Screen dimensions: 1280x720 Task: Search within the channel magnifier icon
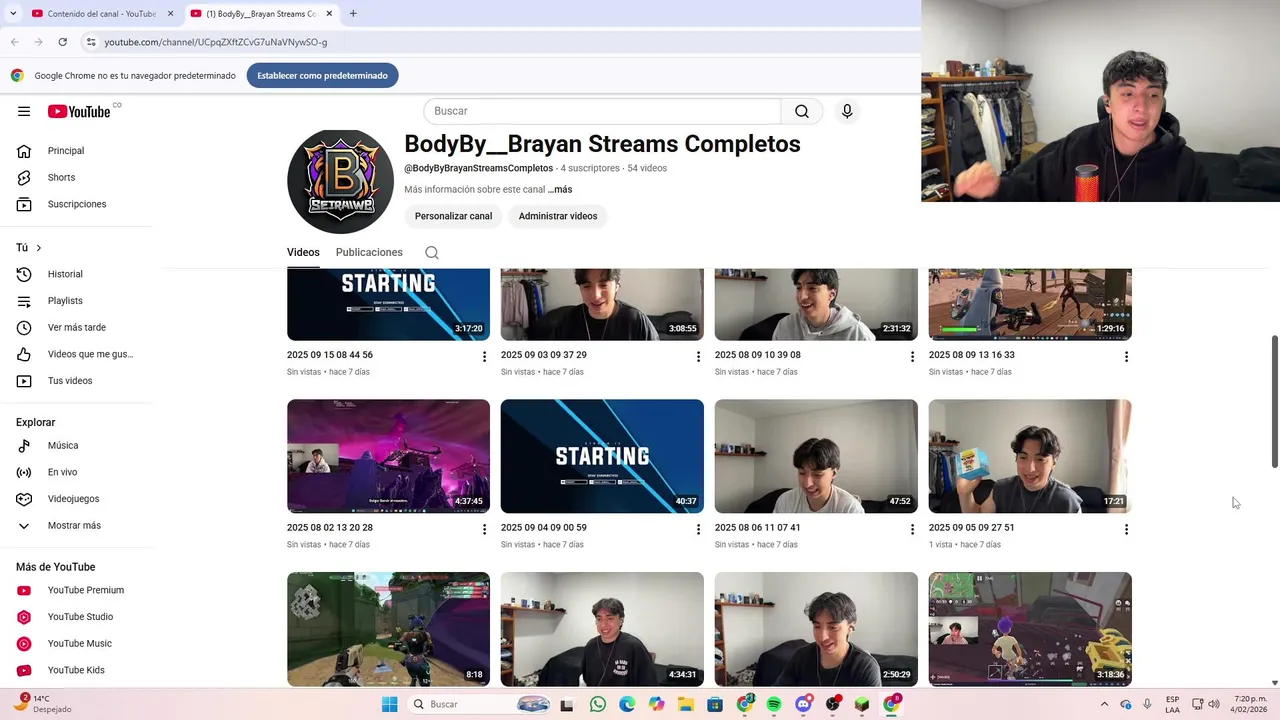pos(432,253)
